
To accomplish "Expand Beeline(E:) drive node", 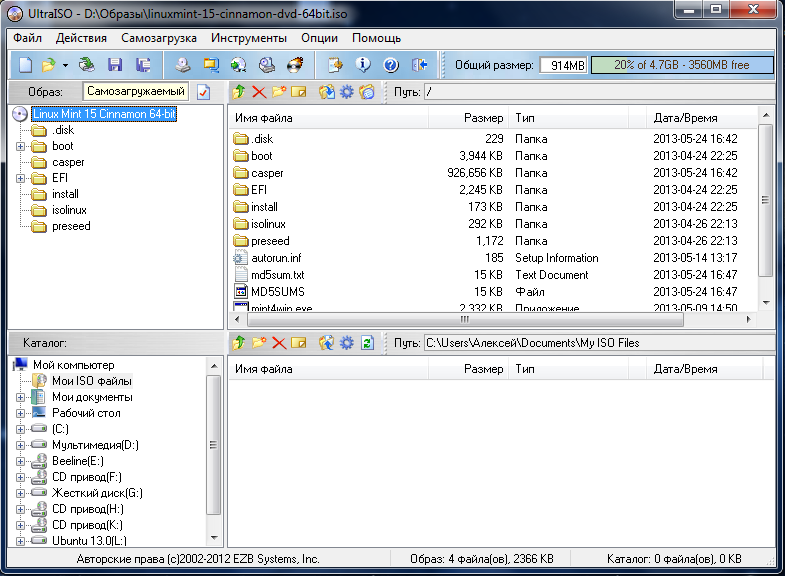I will click(20, 461).
